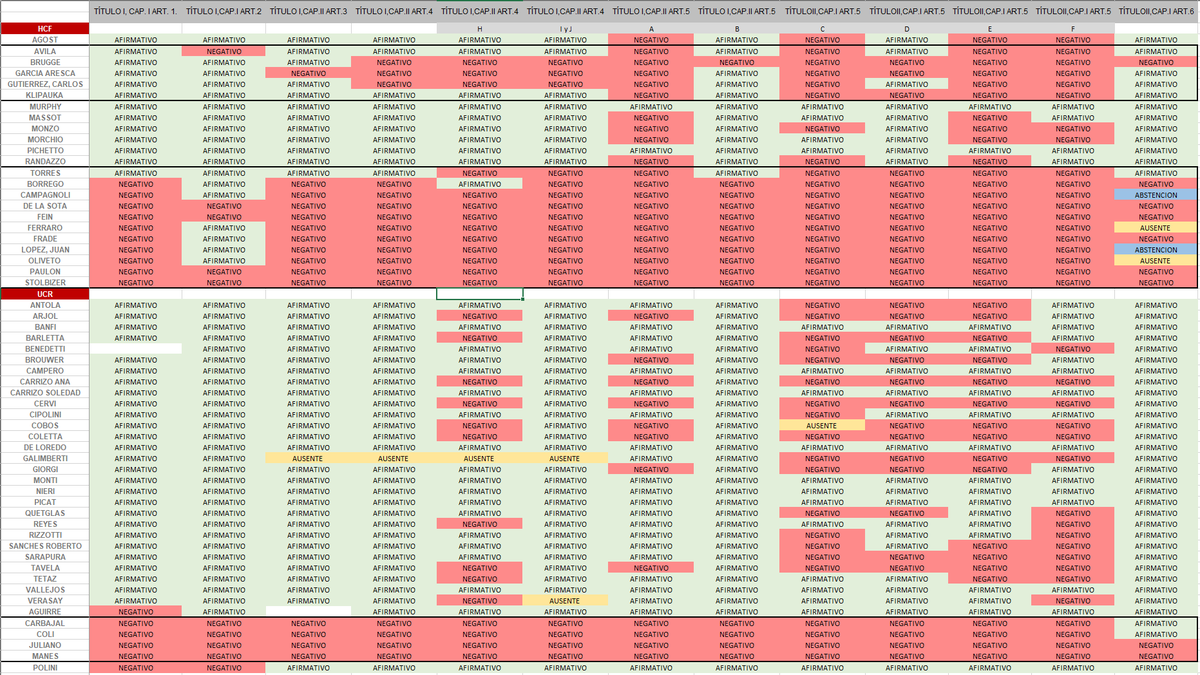Click the MONZO name cell
The height and width of the screenshot is (675, 1200).
pos(45,128)
